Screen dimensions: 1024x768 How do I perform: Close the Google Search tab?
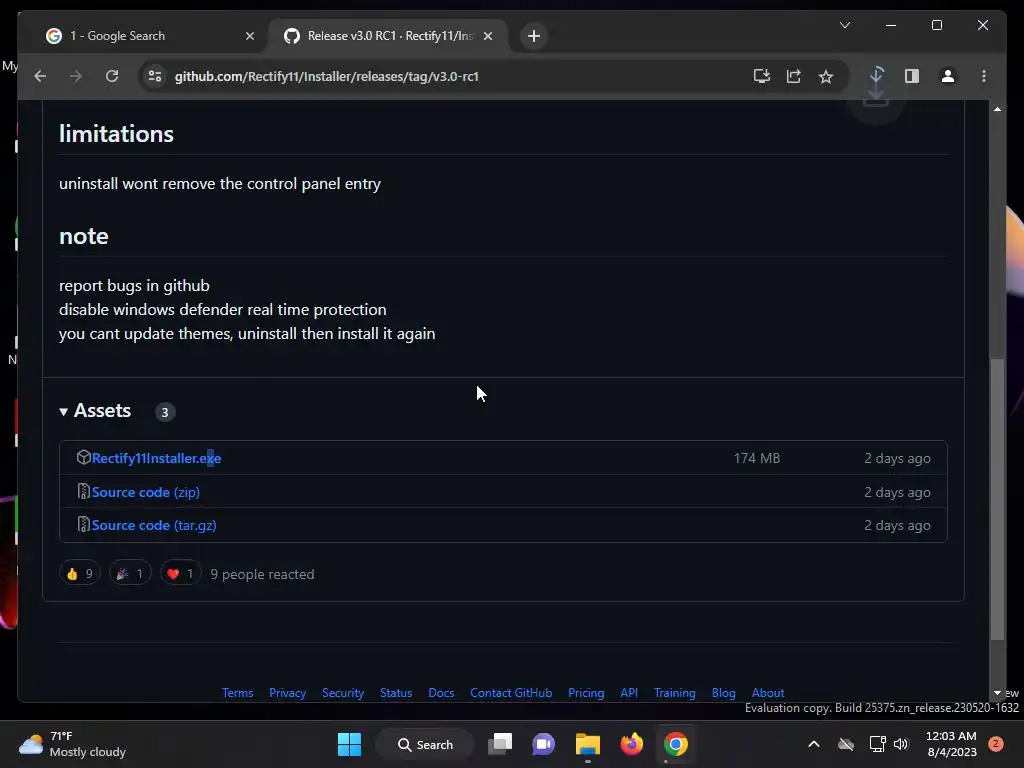(x=249, y=36)
